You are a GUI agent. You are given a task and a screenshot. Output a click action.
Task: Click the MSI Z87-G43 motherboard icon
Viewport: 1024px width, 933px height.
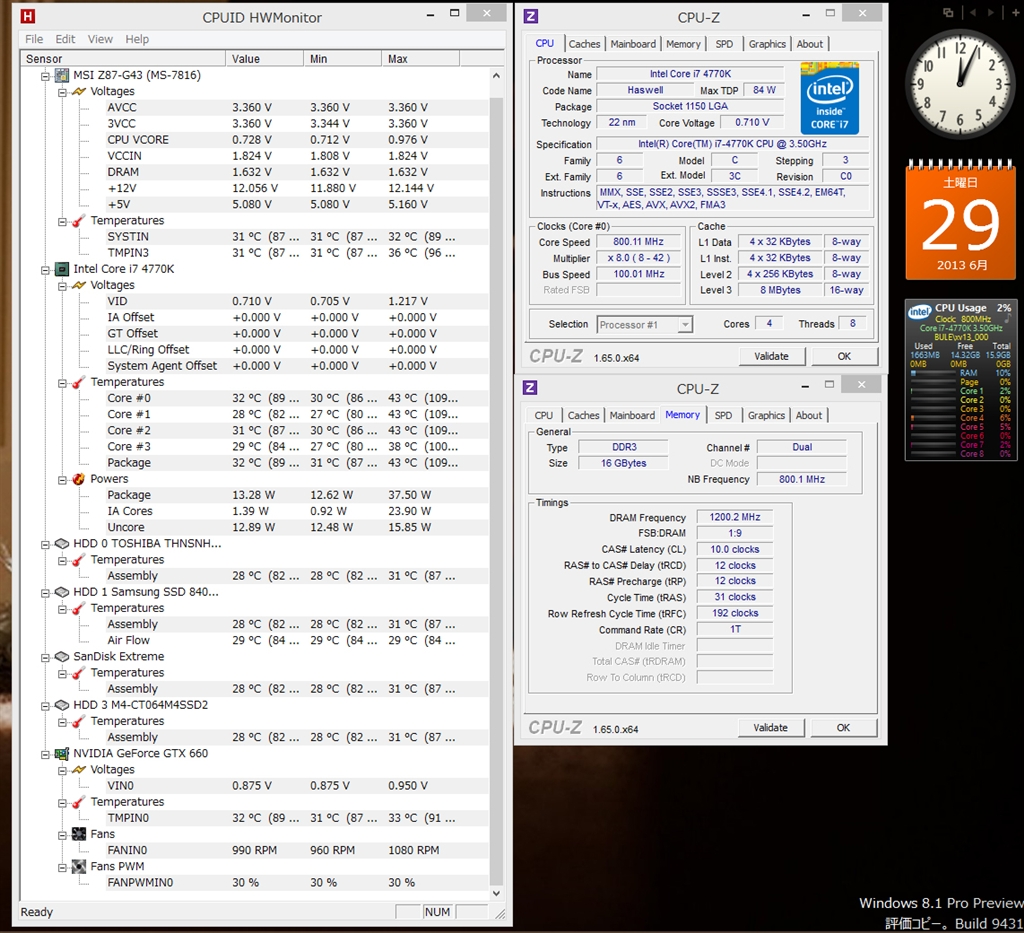click(61, 75)
